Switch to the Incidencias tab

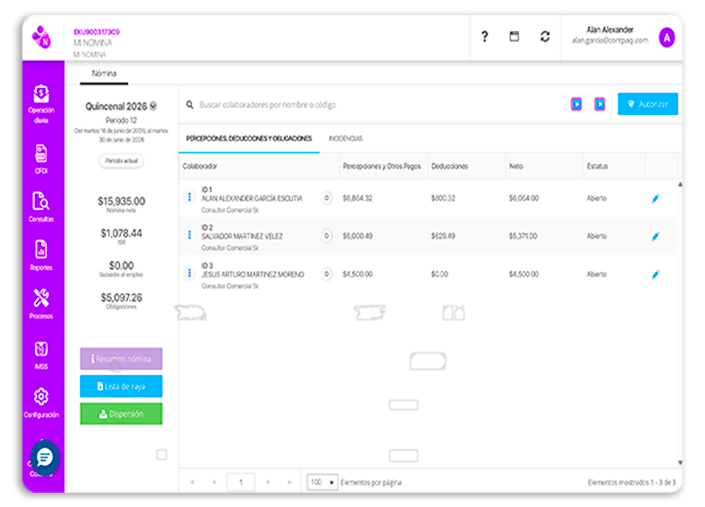[345, 138]
